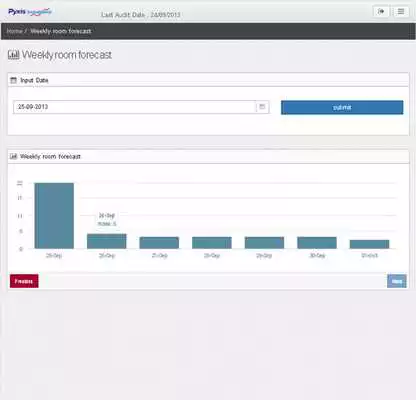
Task: Open the hamburger menu icon
Action: pyautogui.click(x=401, y=11)
